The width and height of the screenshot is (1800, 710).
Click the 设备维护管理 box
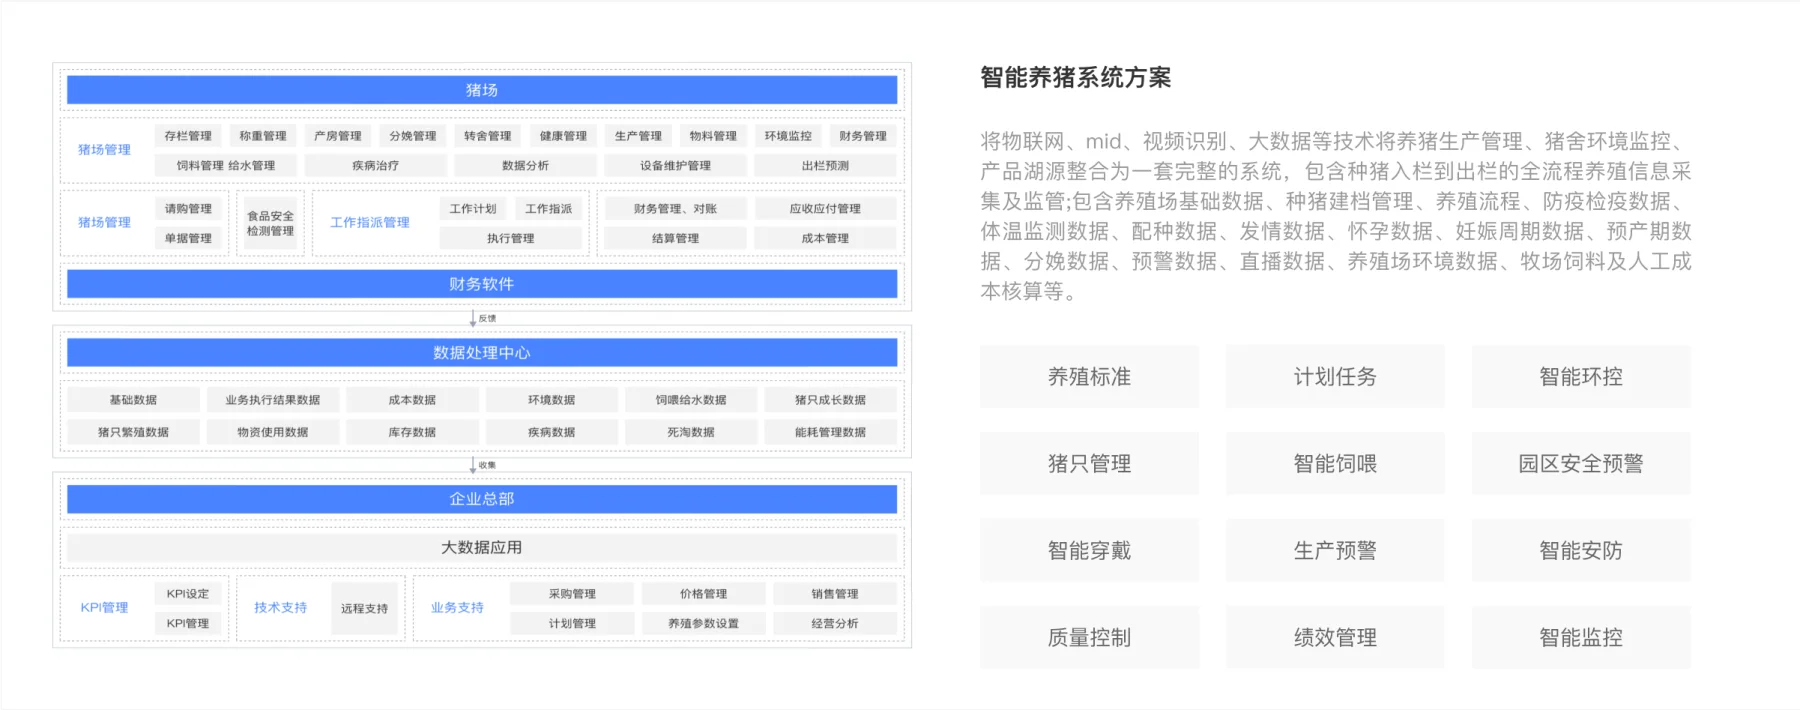point(676,166)
